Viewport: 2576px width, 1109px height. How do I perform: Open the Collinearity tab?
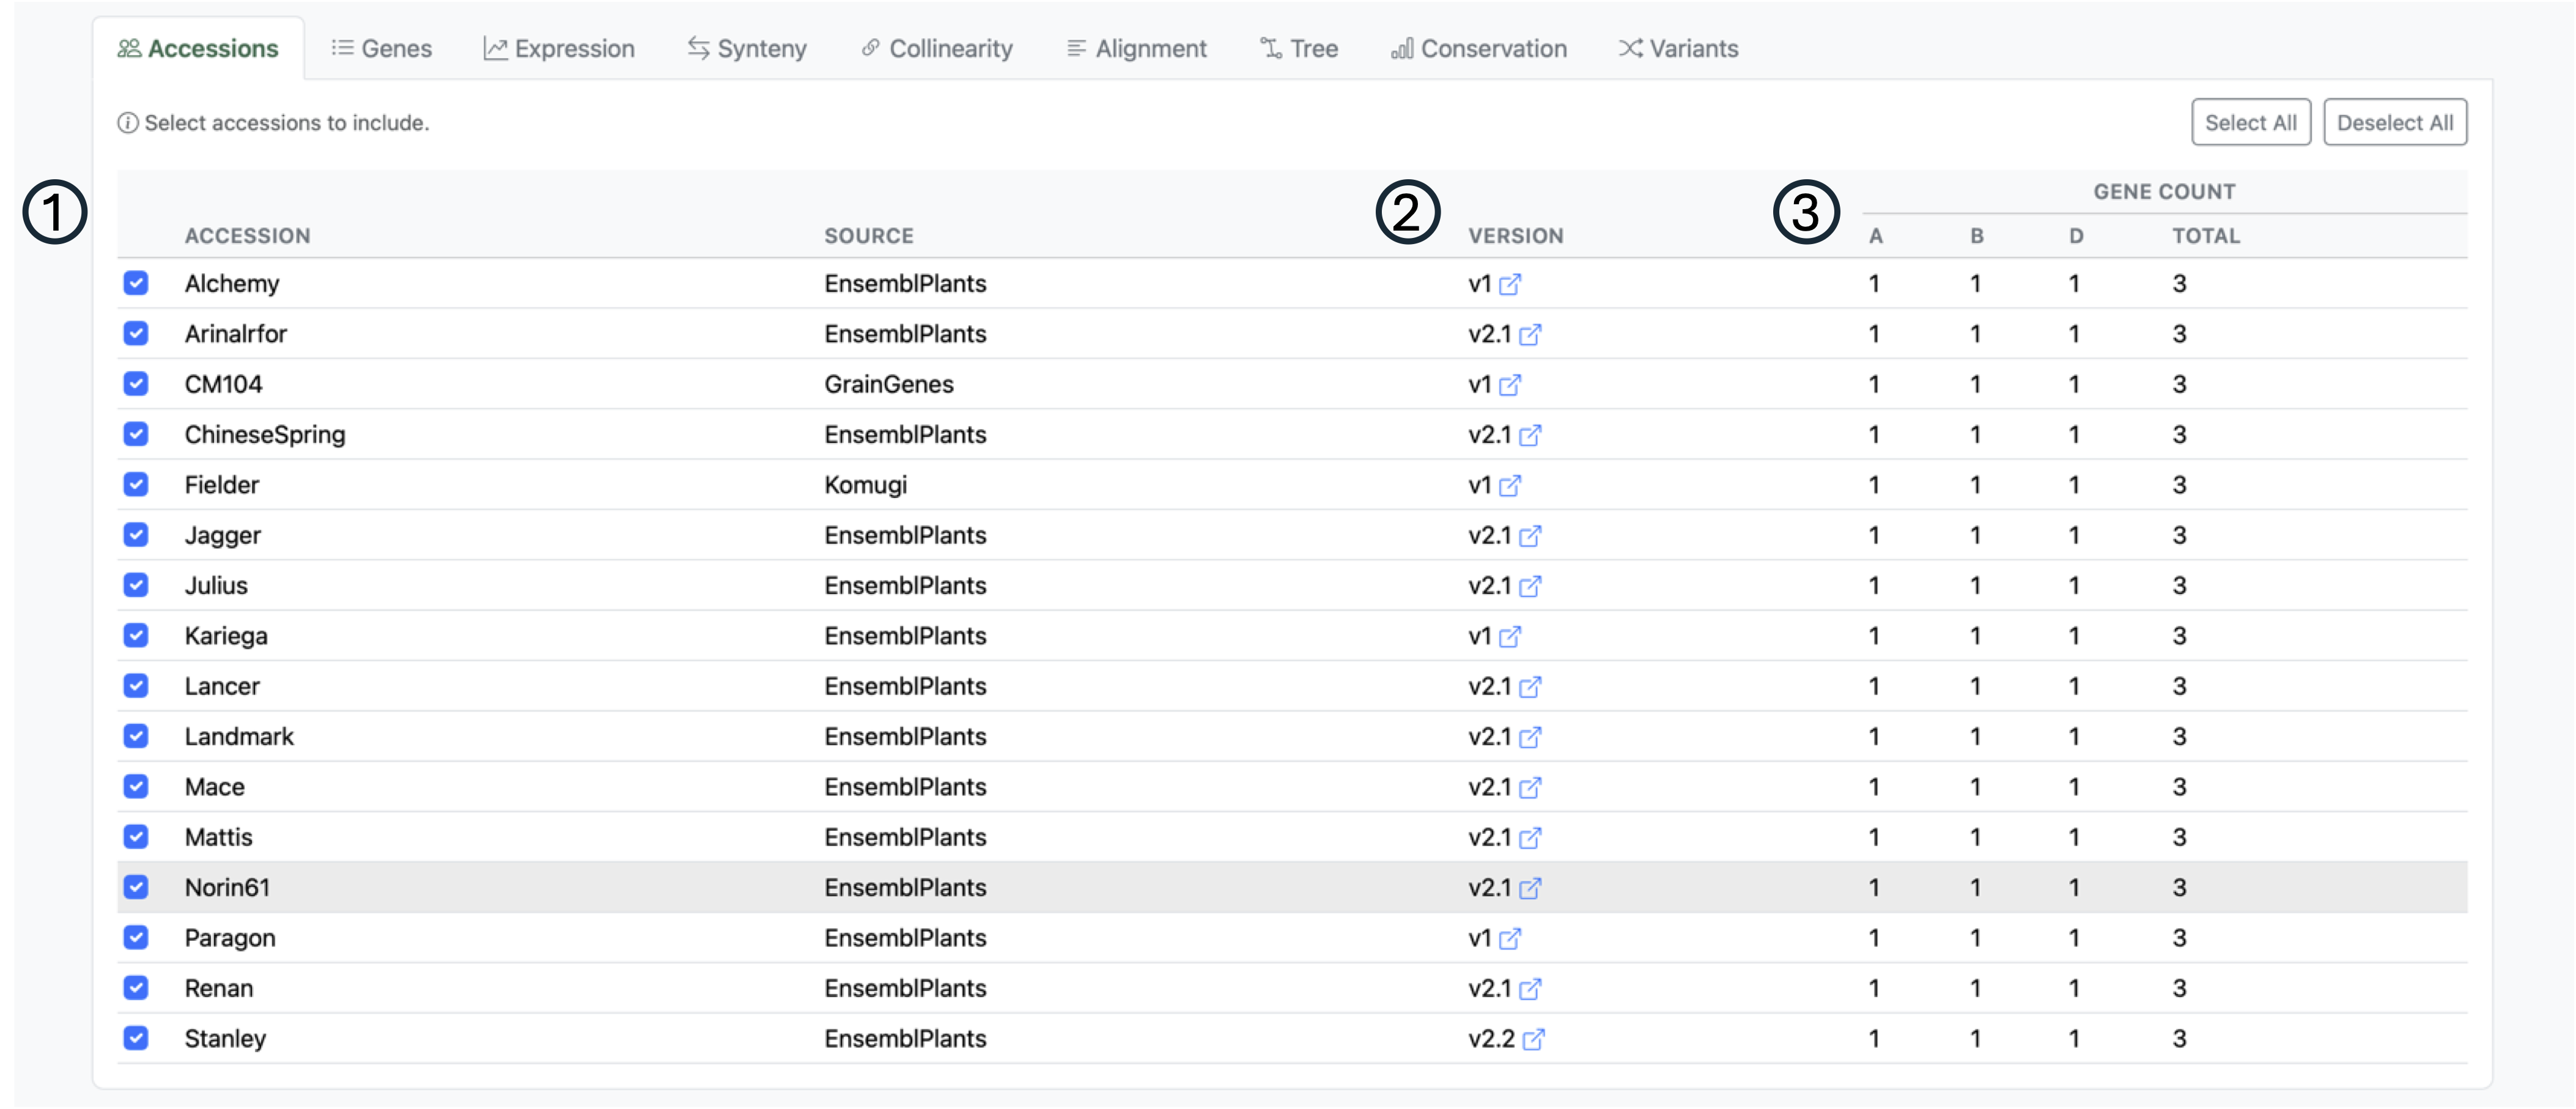click(x=937, y=48)
